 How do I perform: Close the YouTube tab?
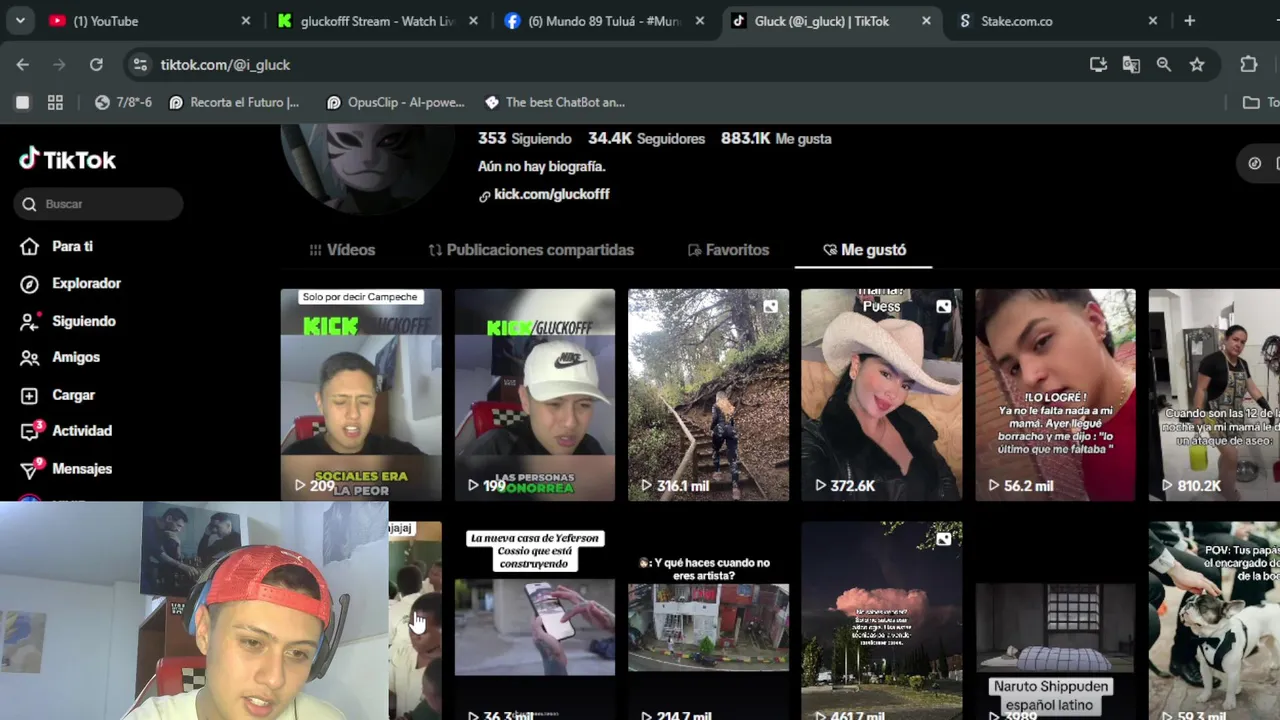pos(246,20)
